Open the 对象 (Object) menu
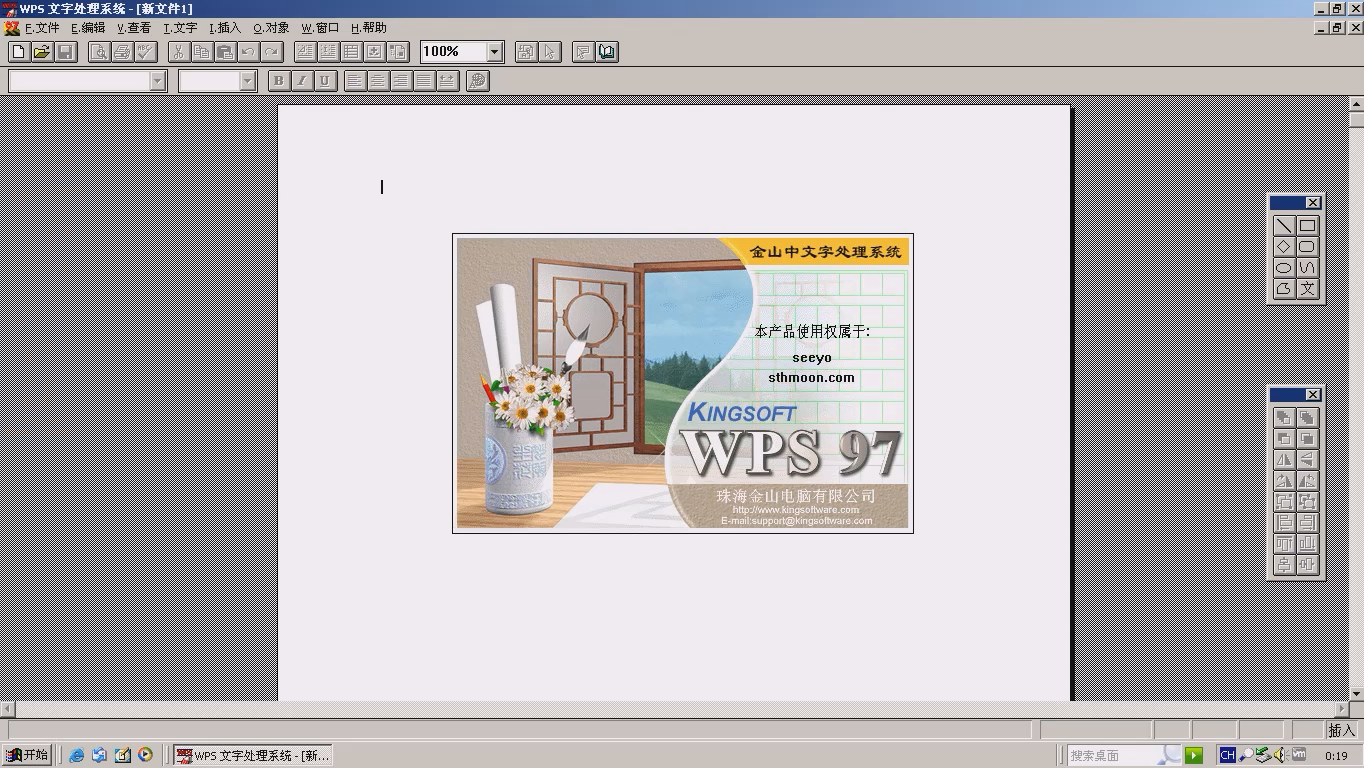The image size is (1364, 768). point(271,28)
